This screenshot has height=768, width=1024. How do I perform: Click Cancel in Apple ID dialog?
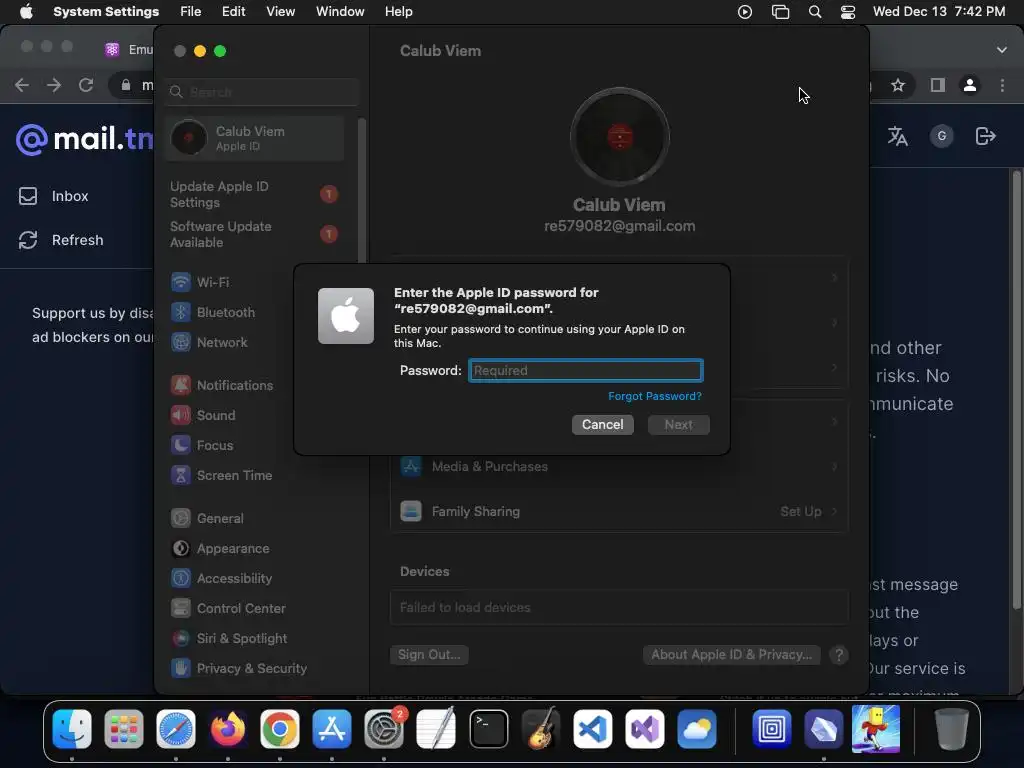tap(602, 424)
